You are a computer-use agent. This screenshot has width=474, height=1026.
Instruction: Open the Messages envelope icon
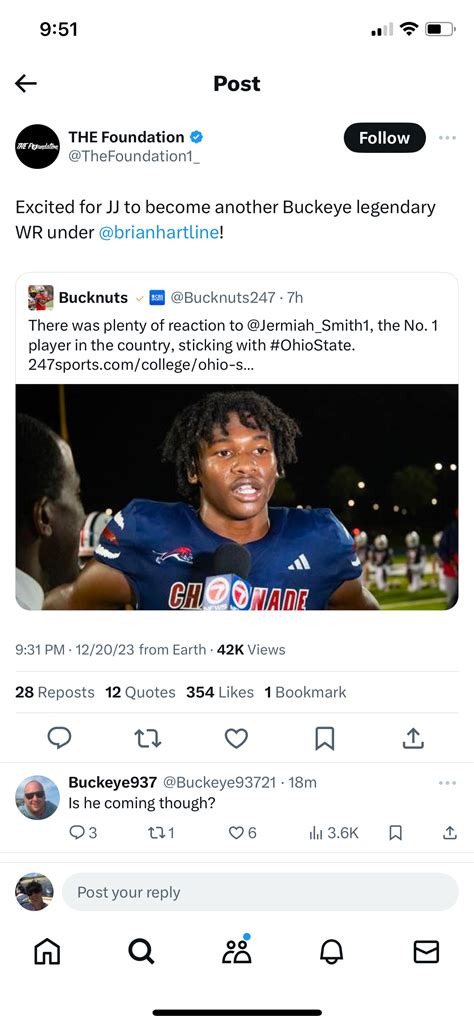pos(426,951)
